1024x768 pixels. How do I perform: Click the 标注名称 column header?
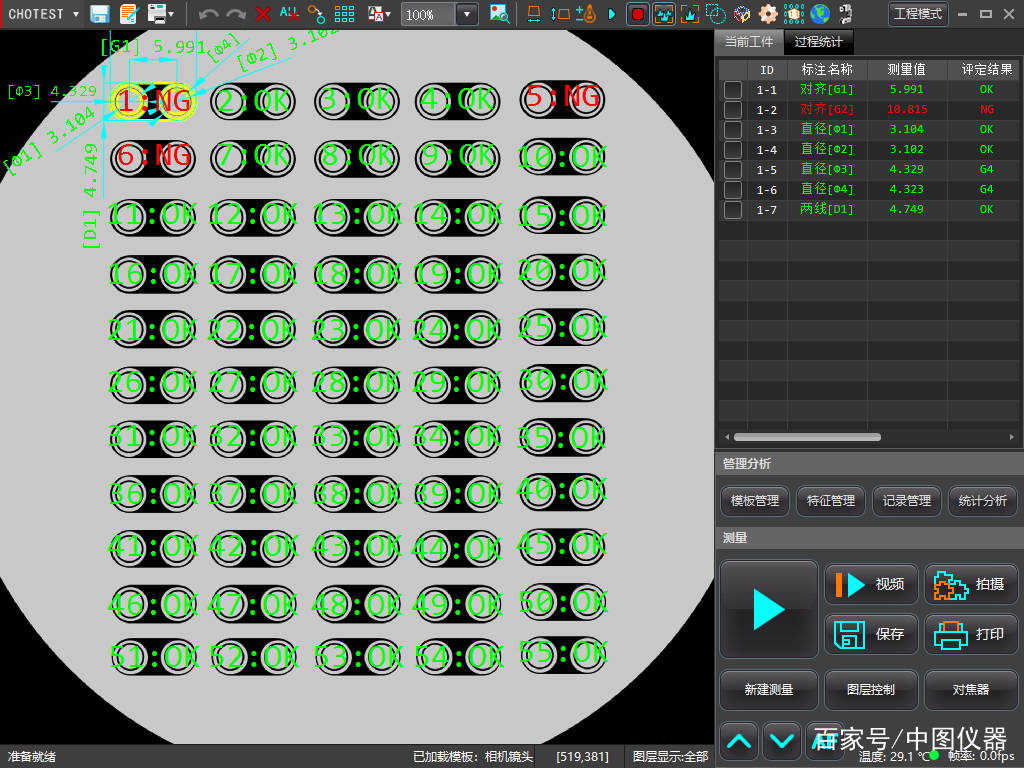[x=827, y=69]
